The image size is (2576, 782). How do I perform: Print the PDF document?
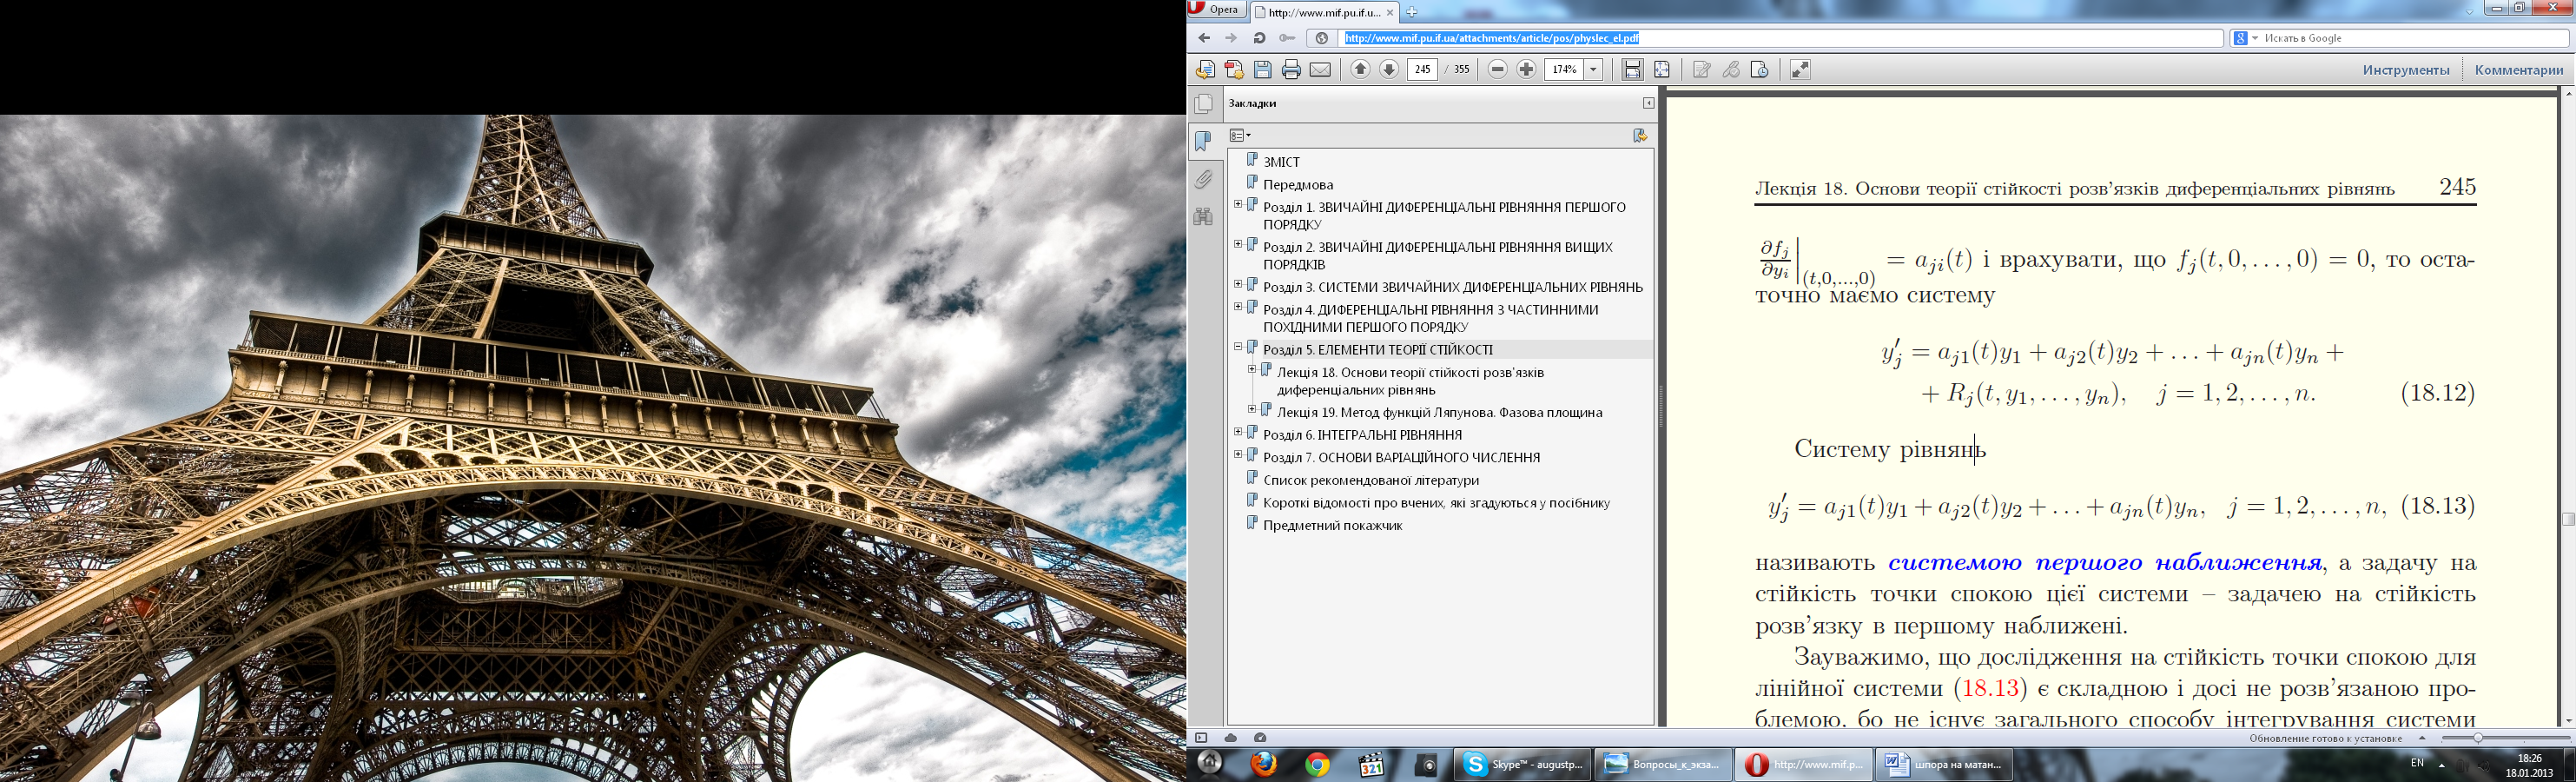1291,69
